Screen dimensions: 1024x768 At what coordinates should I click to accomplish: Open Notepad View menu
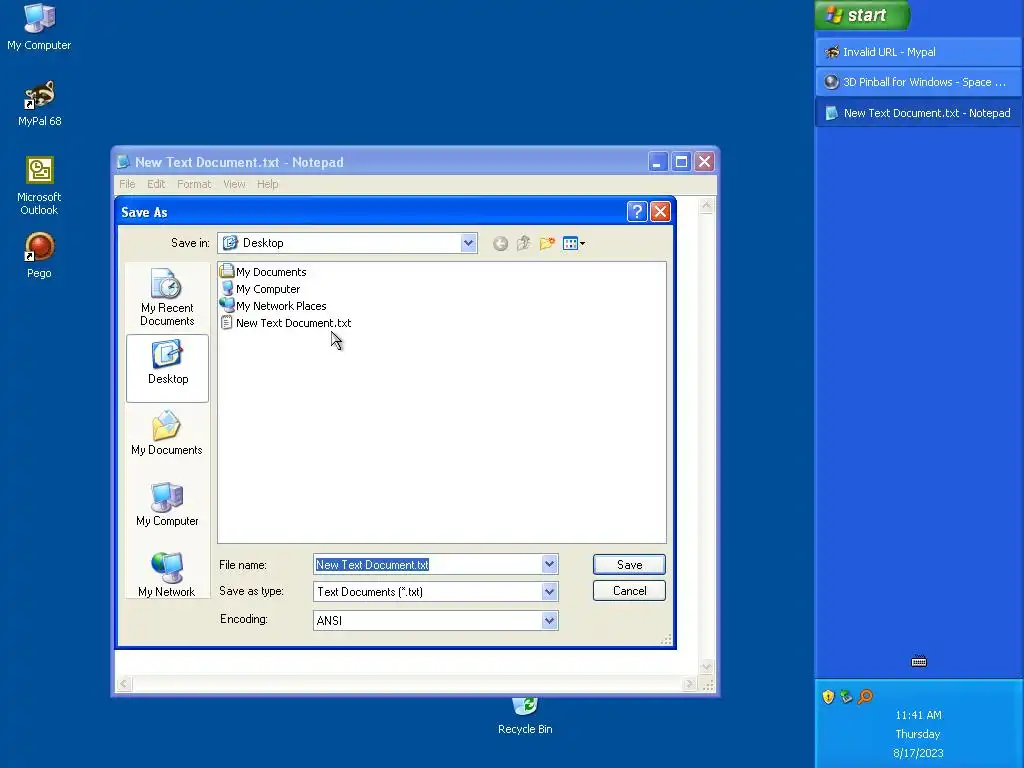(234, 184)
